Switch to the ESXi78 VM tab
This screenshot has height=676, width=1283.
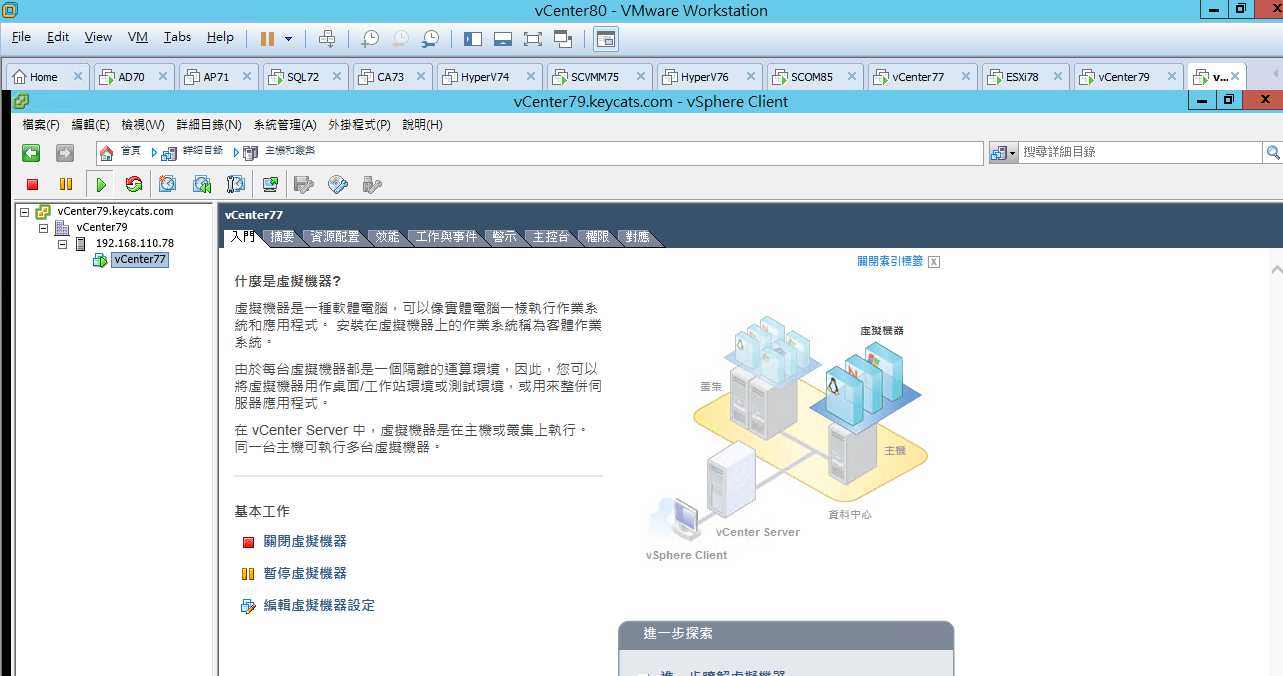point(1023,77)
